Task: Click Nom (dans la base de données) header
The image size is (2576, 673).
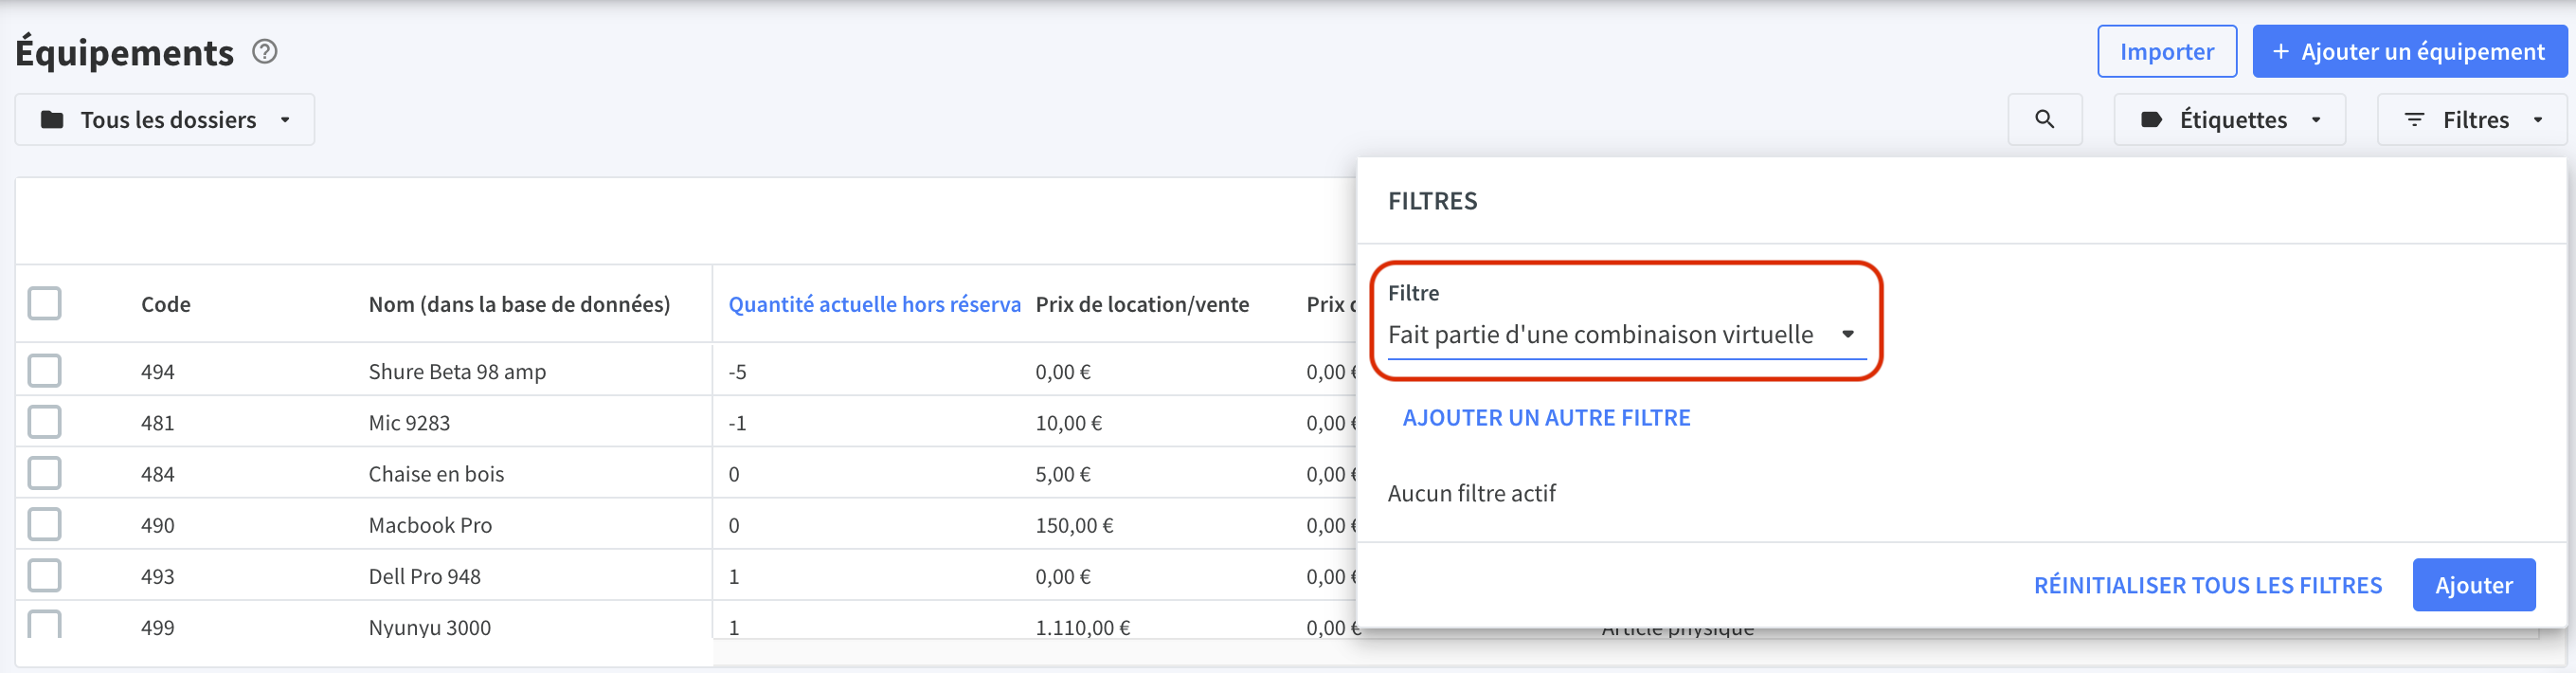Action: (x=519, y=304)
